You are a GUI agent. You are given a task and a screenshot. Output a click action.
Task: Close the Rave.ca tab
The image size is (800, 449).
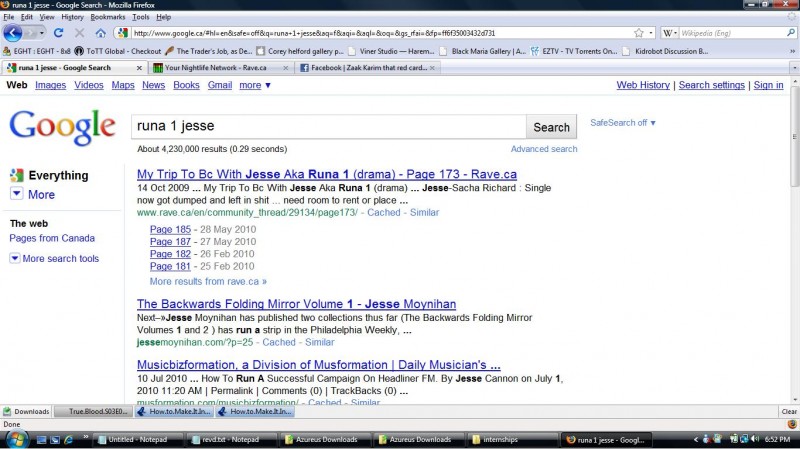click(286, 67)
